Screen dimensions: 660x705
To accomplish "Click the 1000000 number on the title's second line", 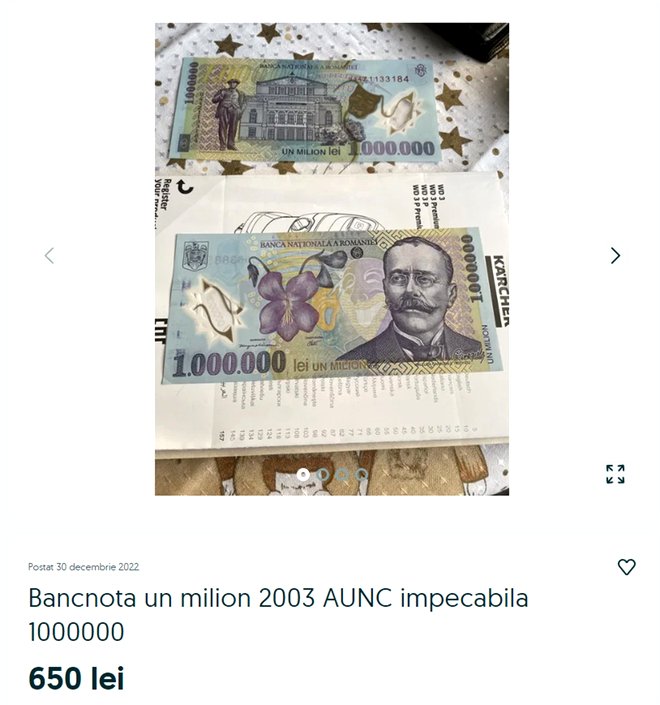I will click(x=76, y=631).
